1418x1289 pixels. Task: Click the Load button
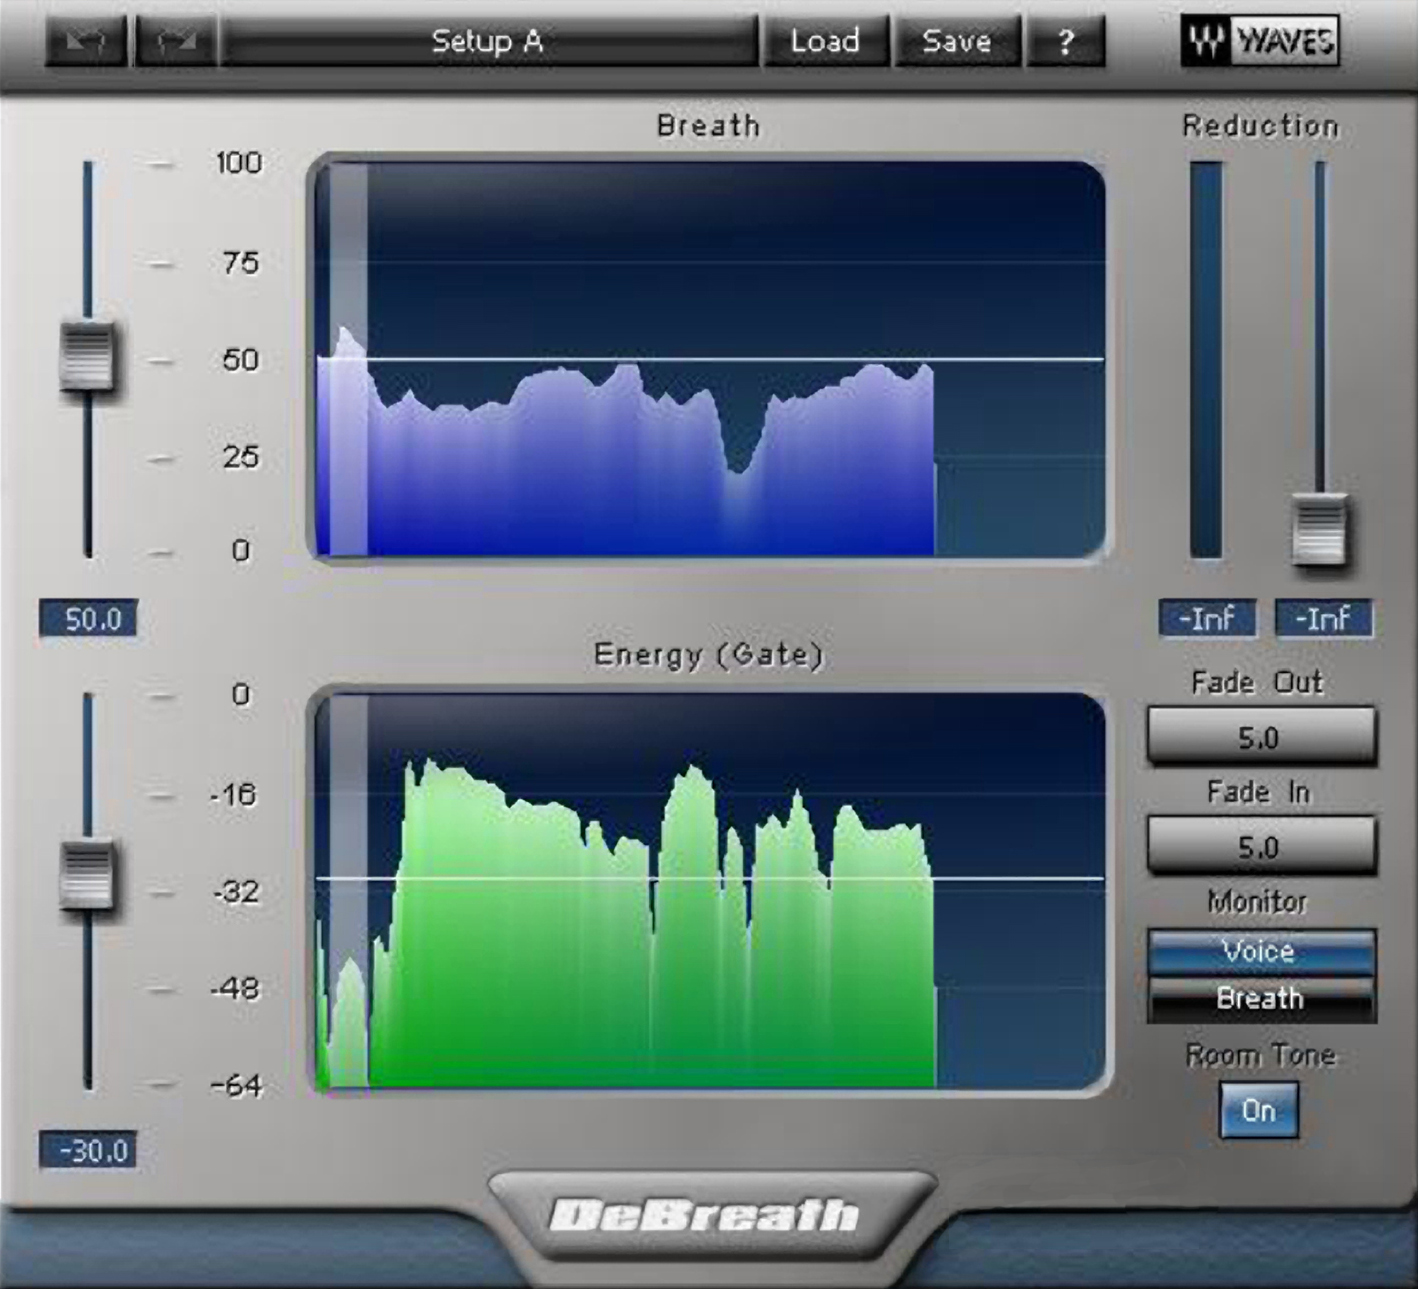click(824, 41)
